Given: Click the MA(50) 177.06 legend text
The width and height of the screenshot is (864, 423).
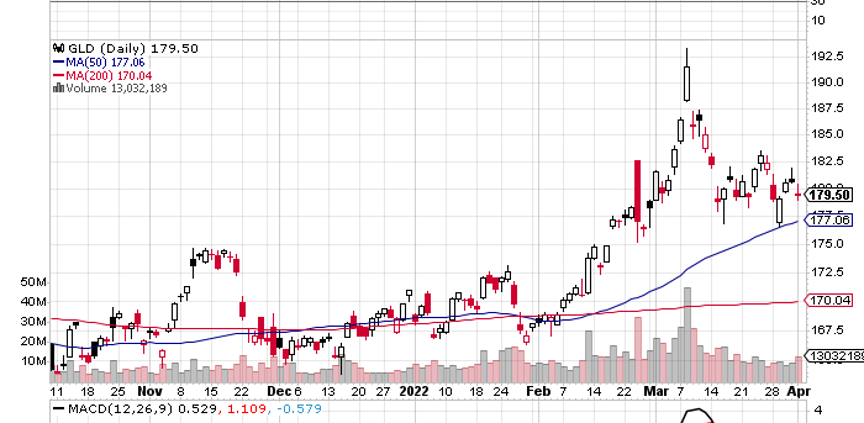Looking at the screenshot, I should coord(108,61).
